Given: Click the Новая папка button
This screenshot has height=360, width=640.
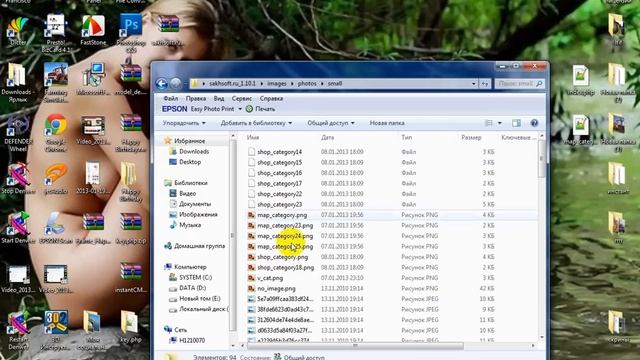Looking at the screenshot, I should tap(387, 123).
